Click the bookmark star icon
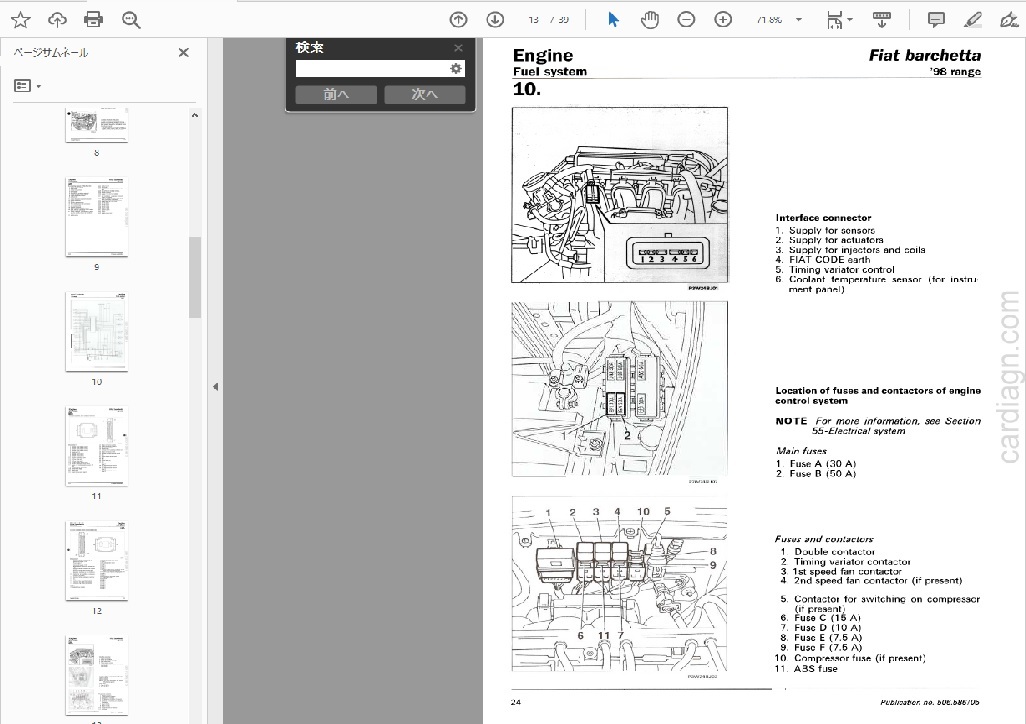Viewport: 1026px width, 724px height. click(x=21, y=20)
